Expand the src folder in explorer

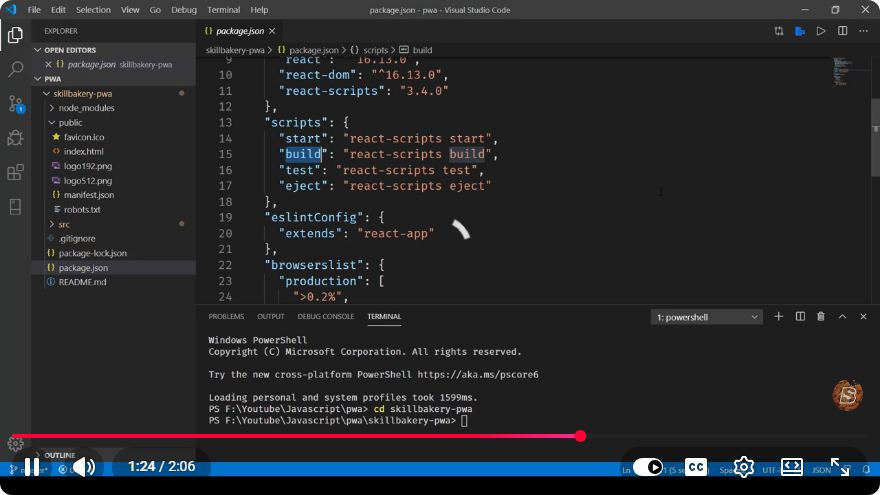coord(64,224)
